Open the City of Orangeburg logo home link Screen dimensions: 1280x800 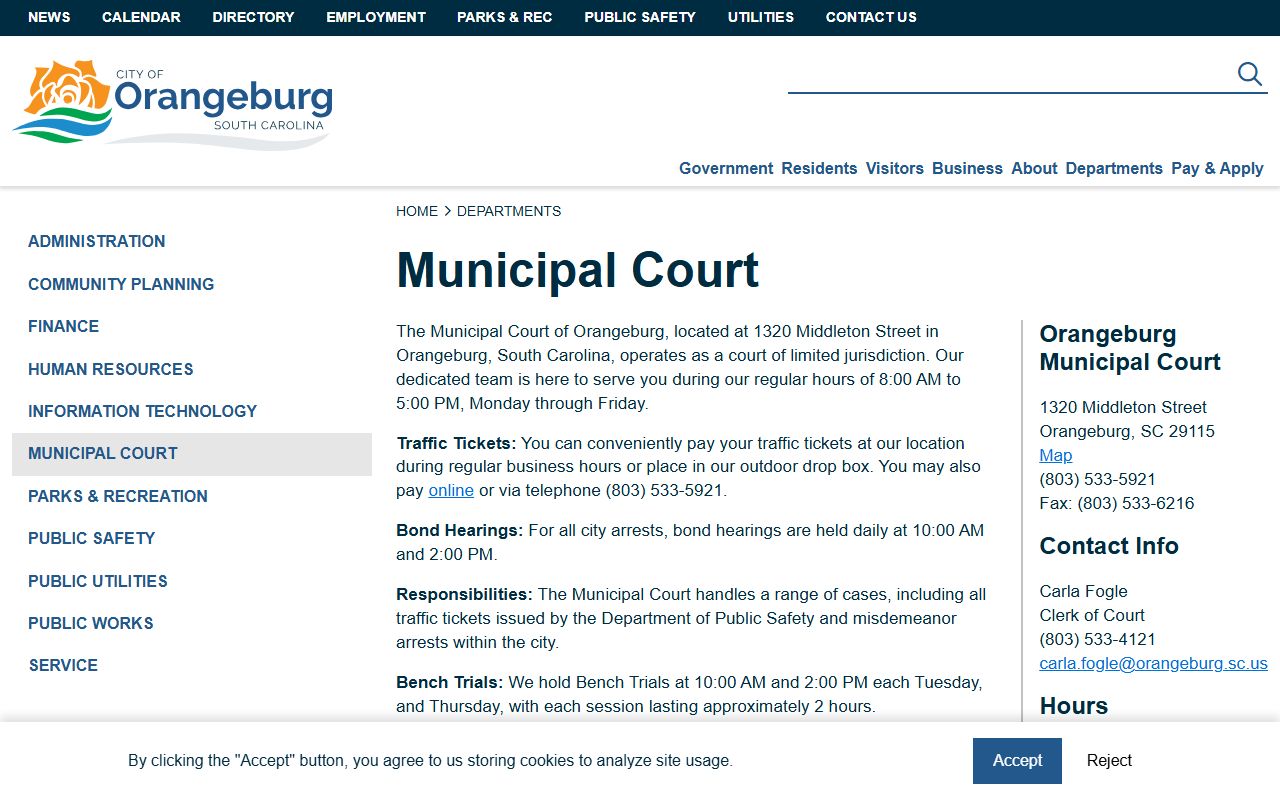point(172,105)
